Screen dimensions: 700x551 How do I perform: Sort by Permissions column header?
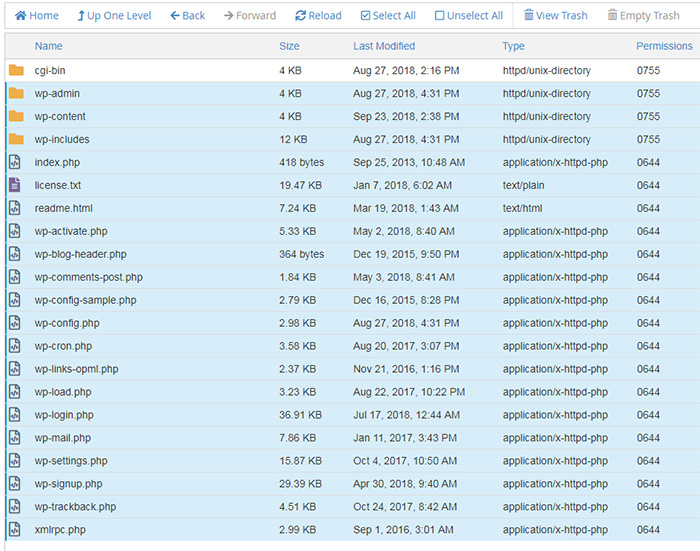point(664,46)
